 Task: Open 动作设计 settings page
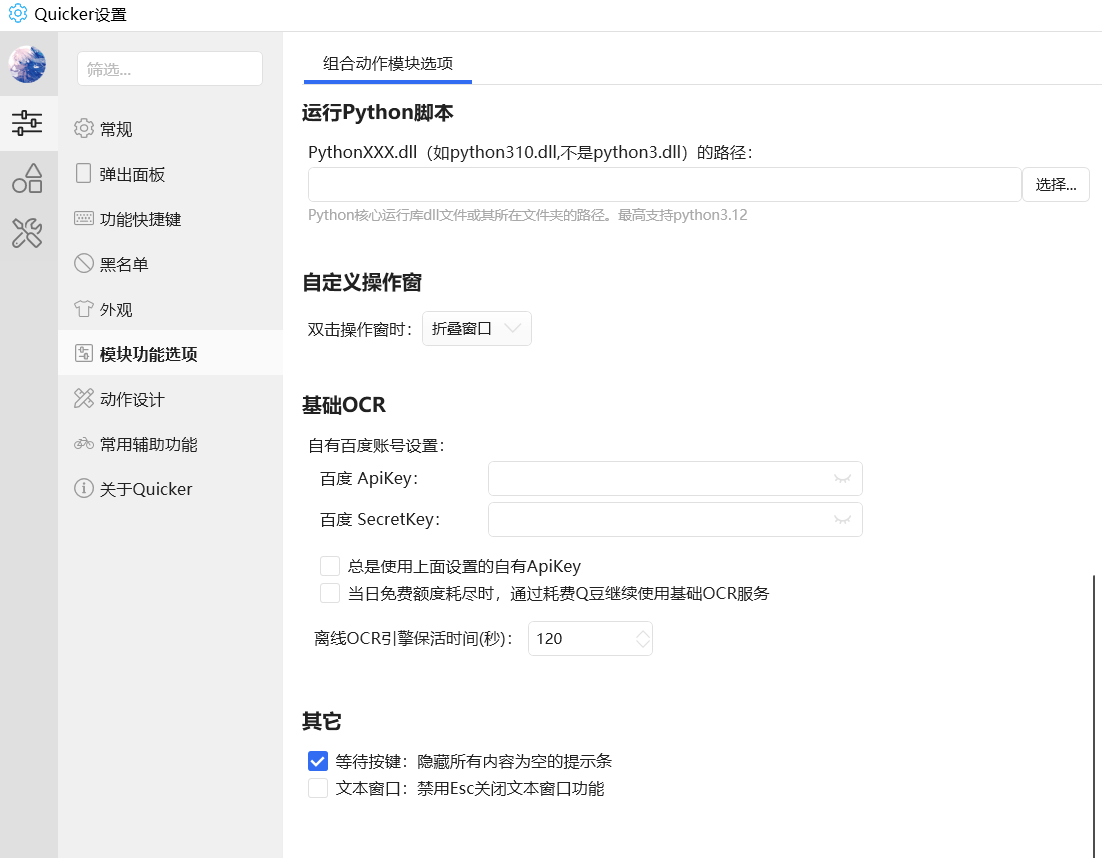pos(132,399)
